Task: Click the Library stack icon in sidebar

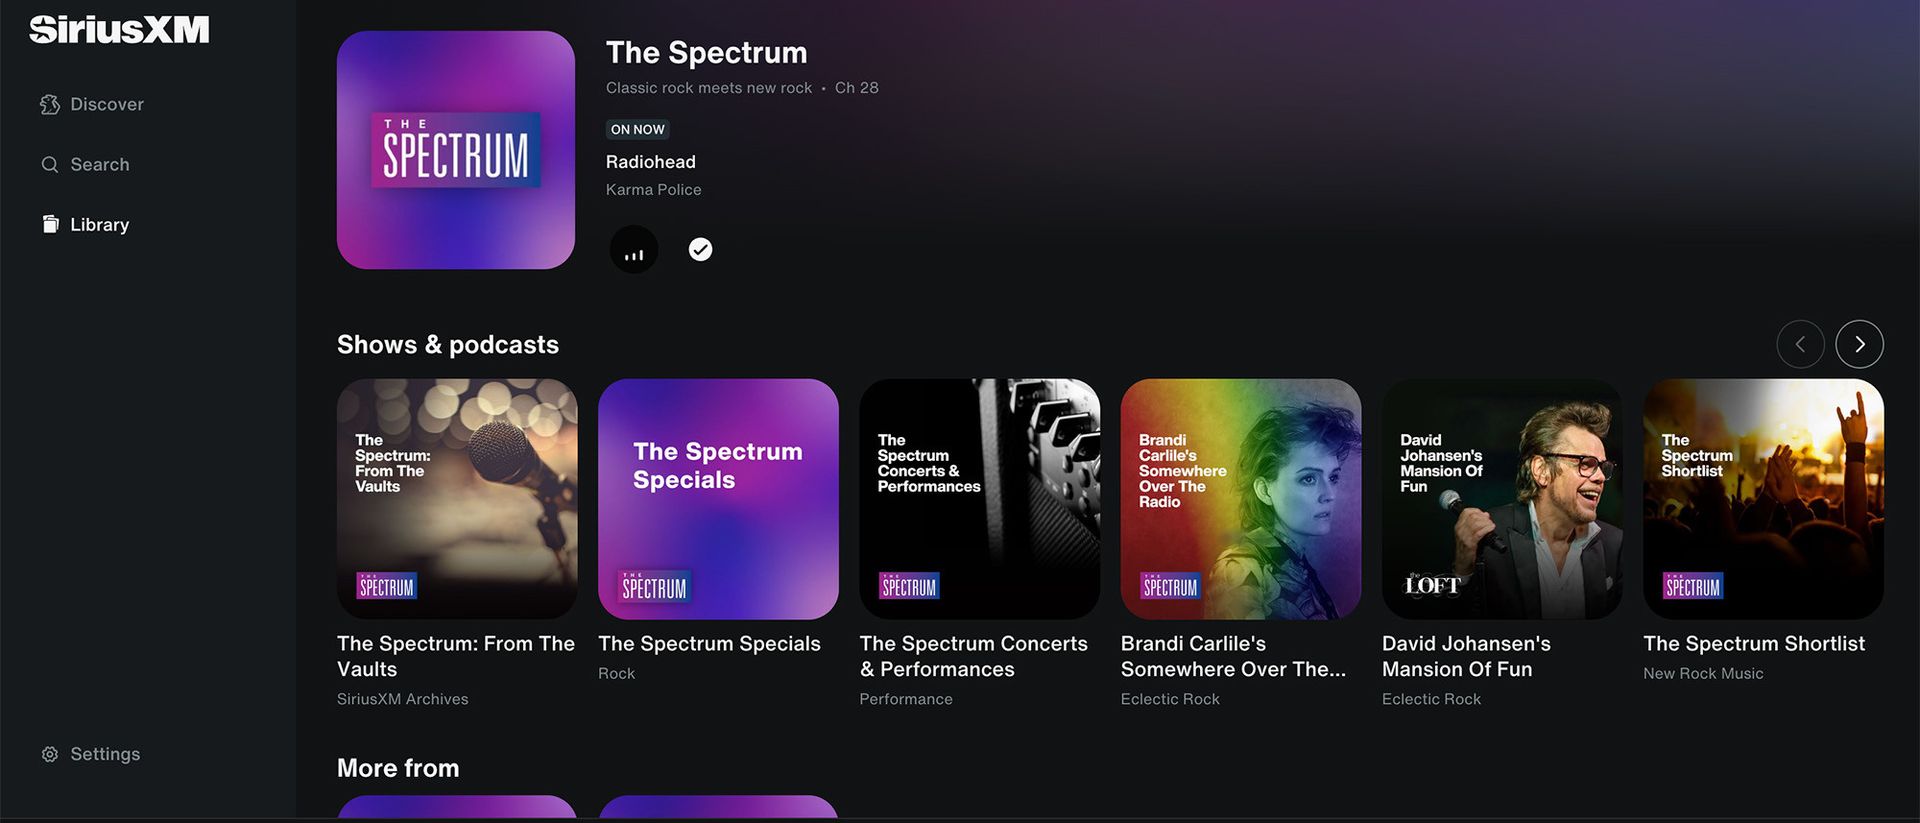Action: pos(50,223)
